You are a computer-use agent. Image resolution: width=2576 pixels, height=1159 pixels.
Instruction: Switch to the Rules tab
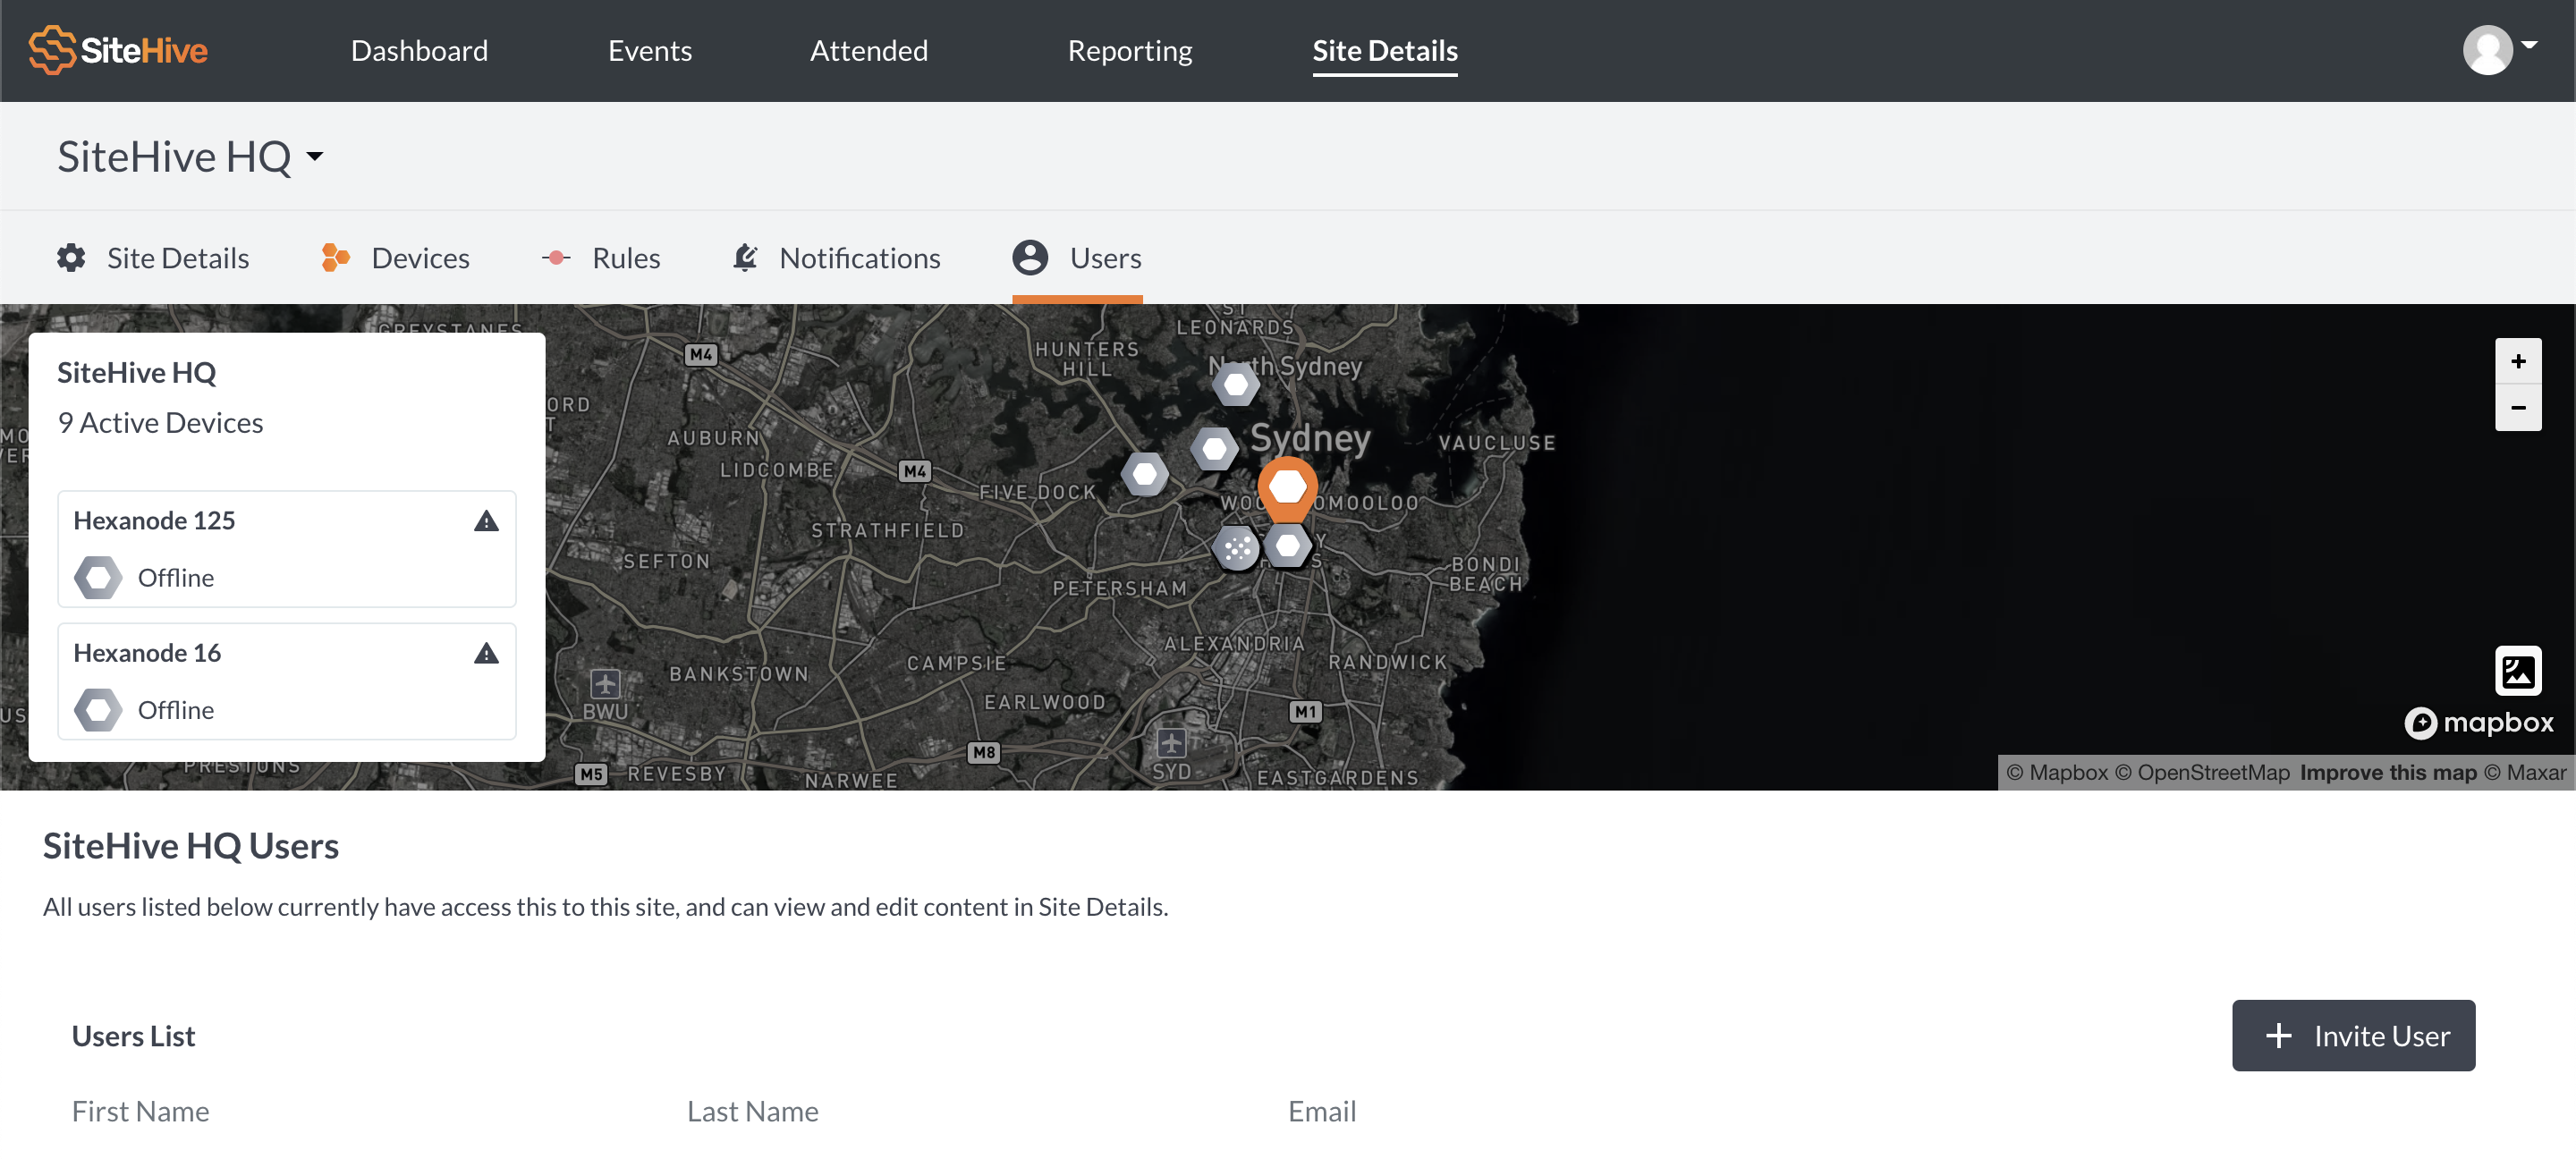pyautogui.click(x=601, y=258)
